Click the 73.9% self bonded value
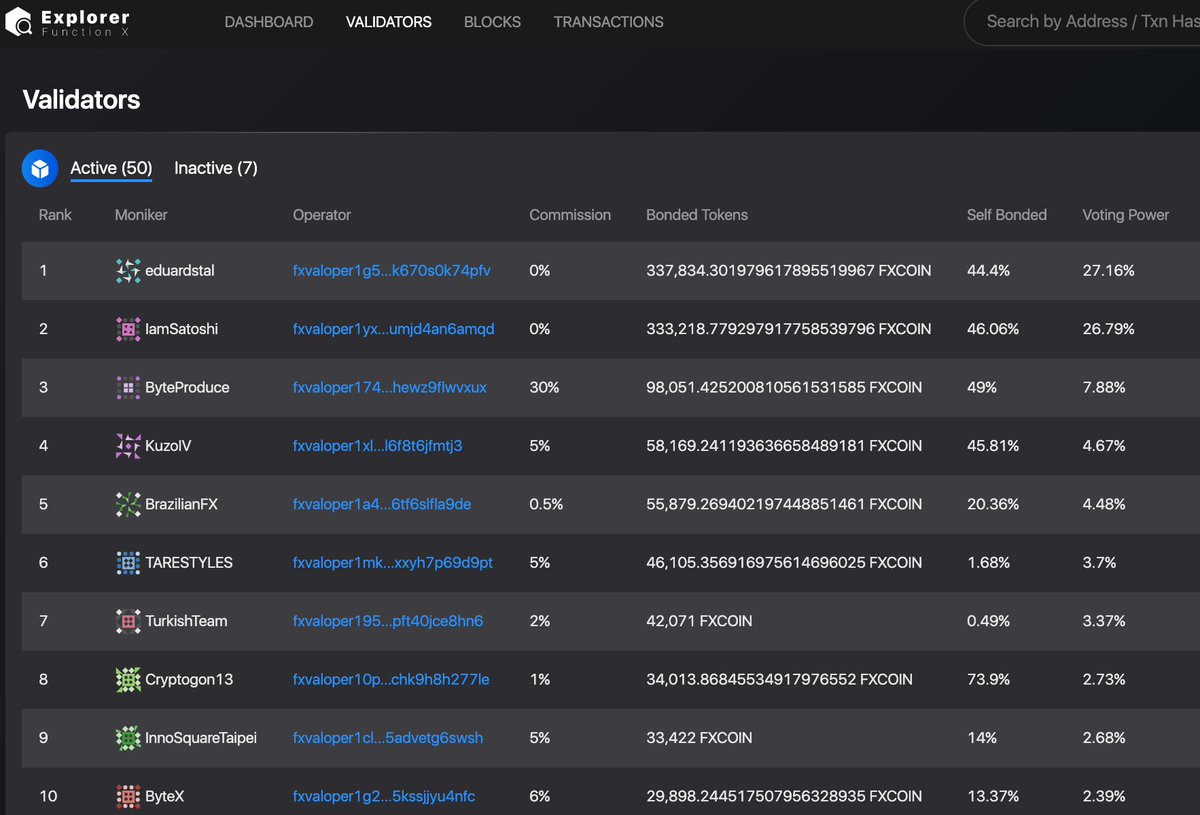This screenshot has height=815, width=1200. point(989,680)
